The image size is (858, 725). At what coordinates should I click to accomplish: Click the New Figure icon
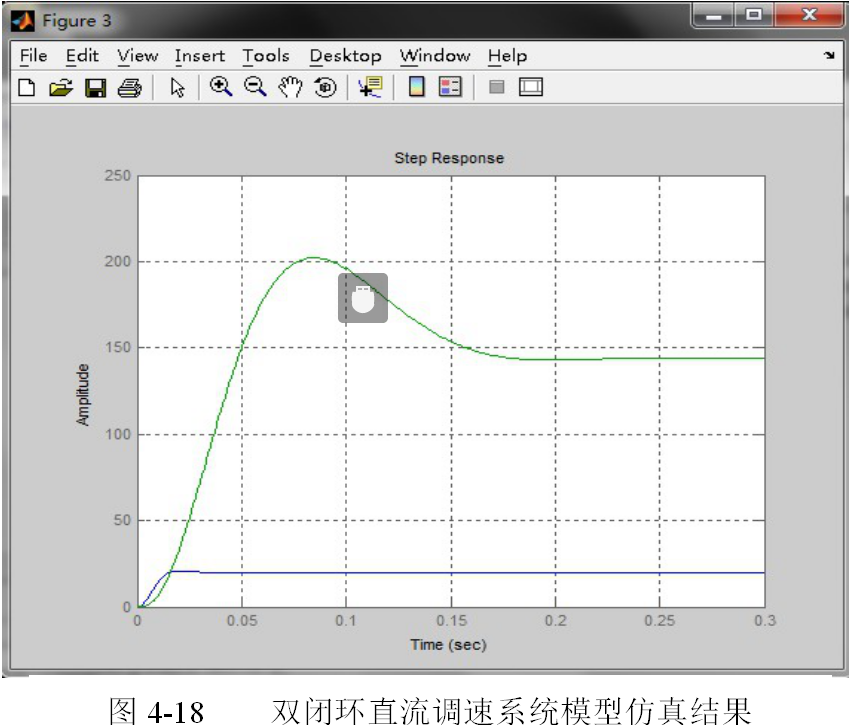(26, 88)
